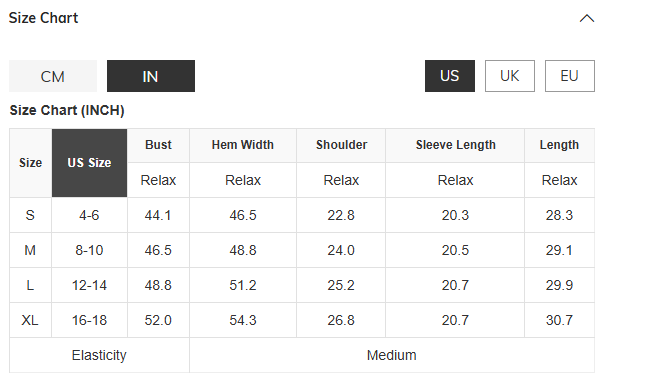The image size is (656, 383).
Task: Click the Bust column header
Action: (x=158, y=145)
